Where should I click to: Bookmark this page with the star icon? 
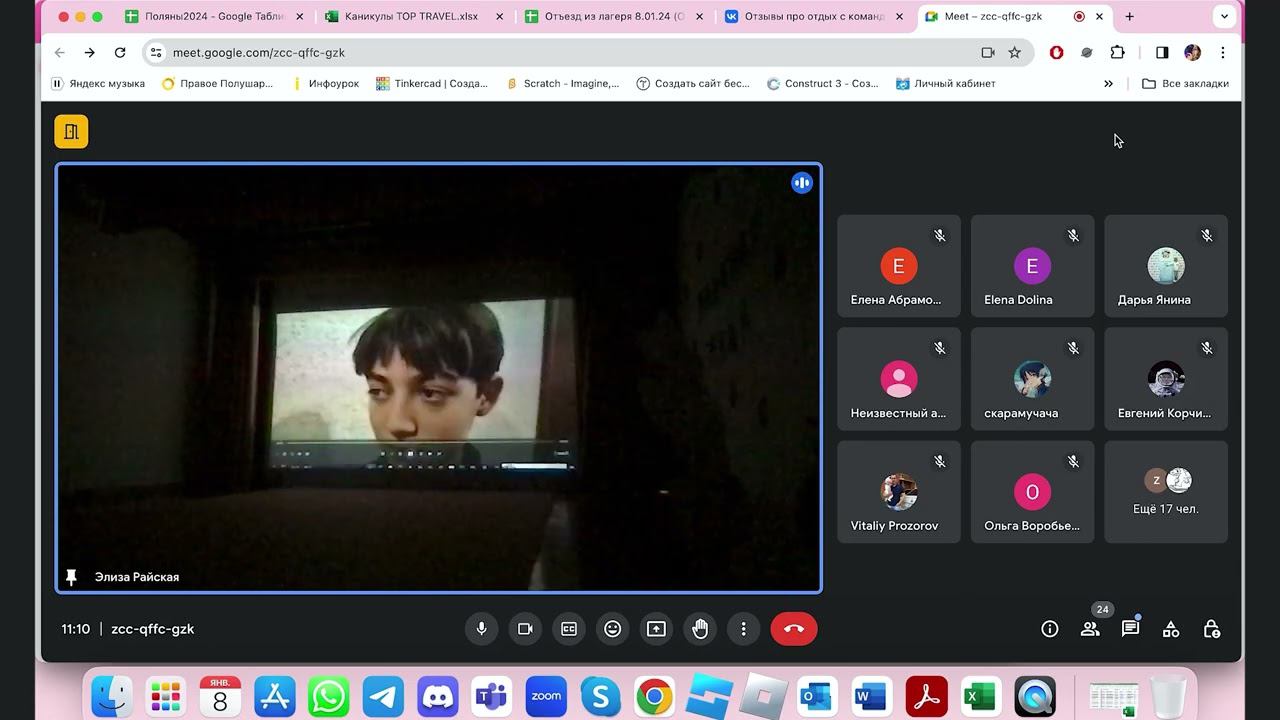point(1014,52)
